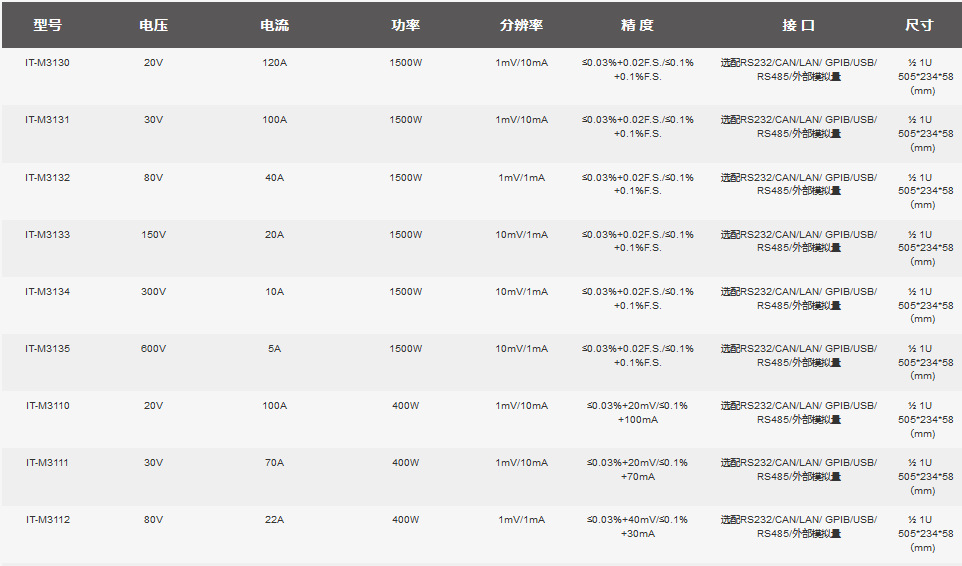
Task: Click the 电压 column header
Action: tap(153, 25)
